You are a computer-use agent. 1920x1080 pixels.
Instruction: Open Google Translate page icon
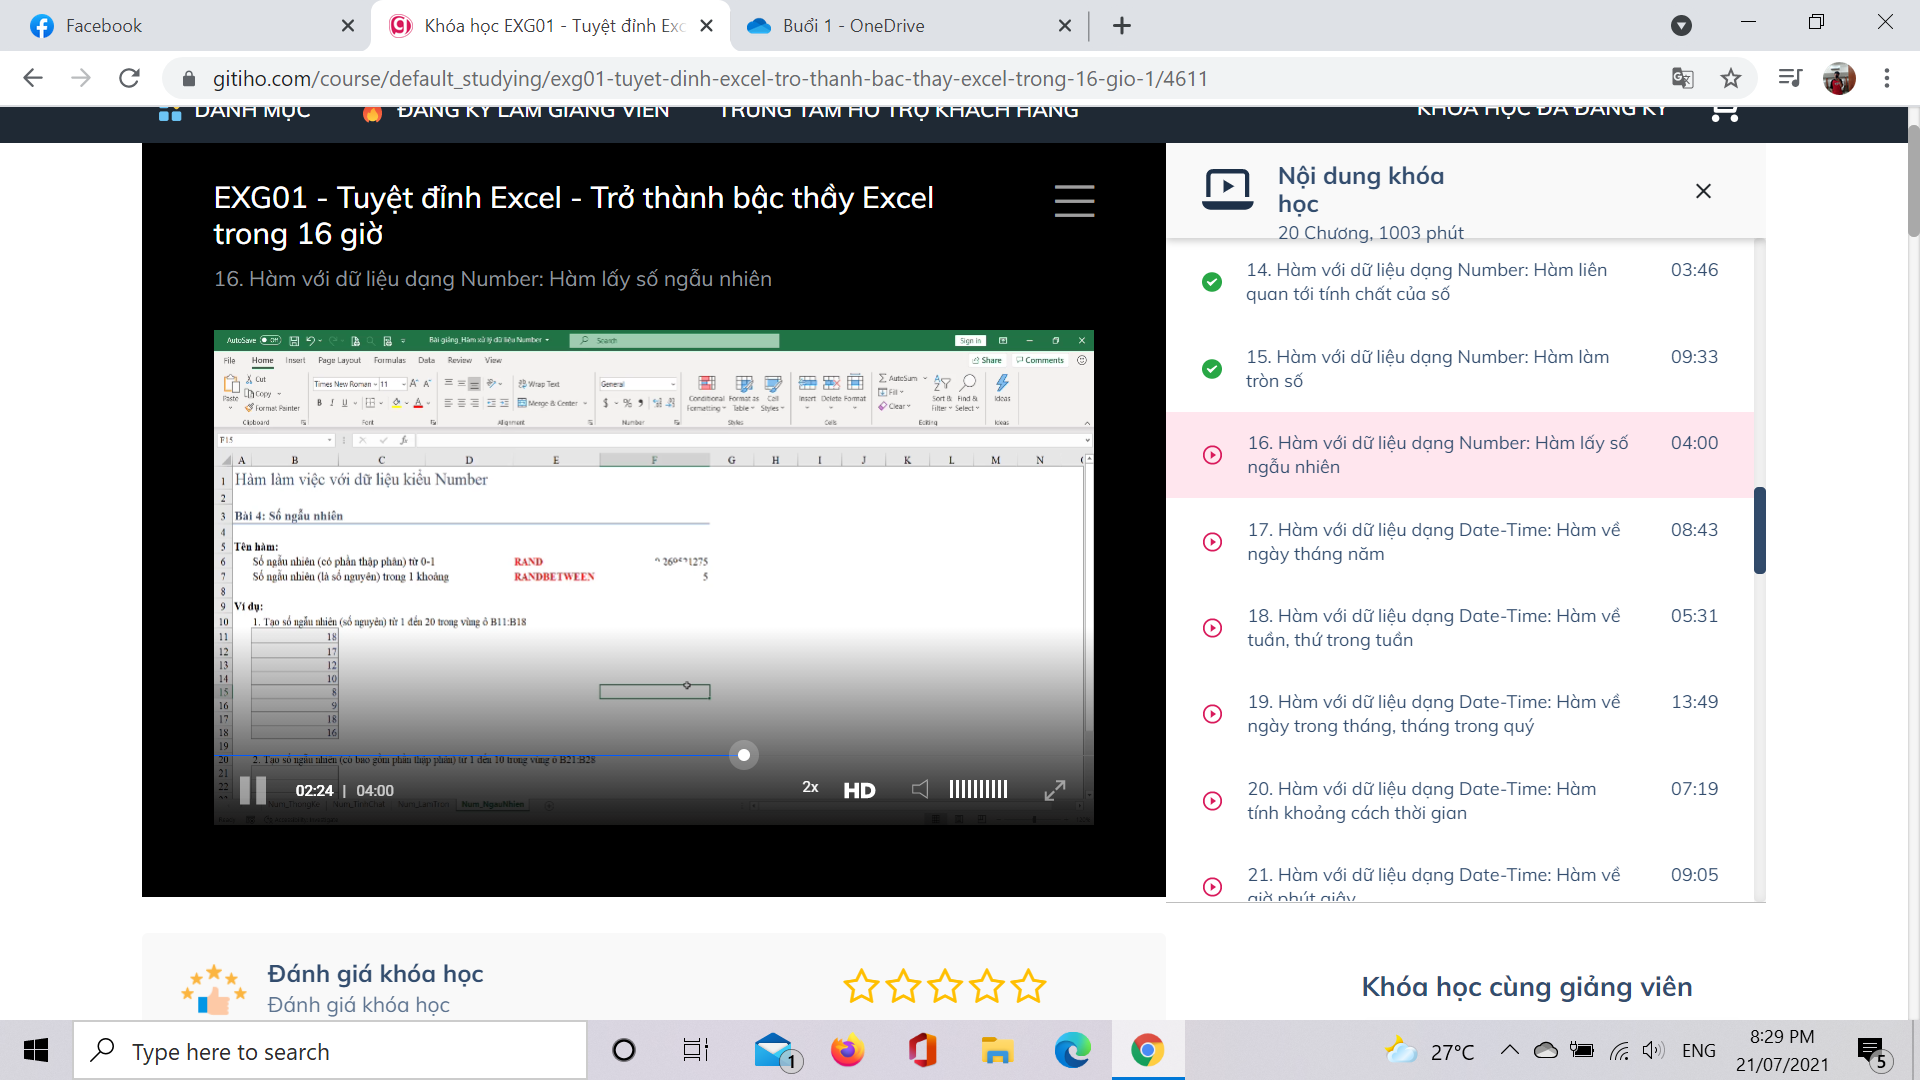[x=1682, y=78]
